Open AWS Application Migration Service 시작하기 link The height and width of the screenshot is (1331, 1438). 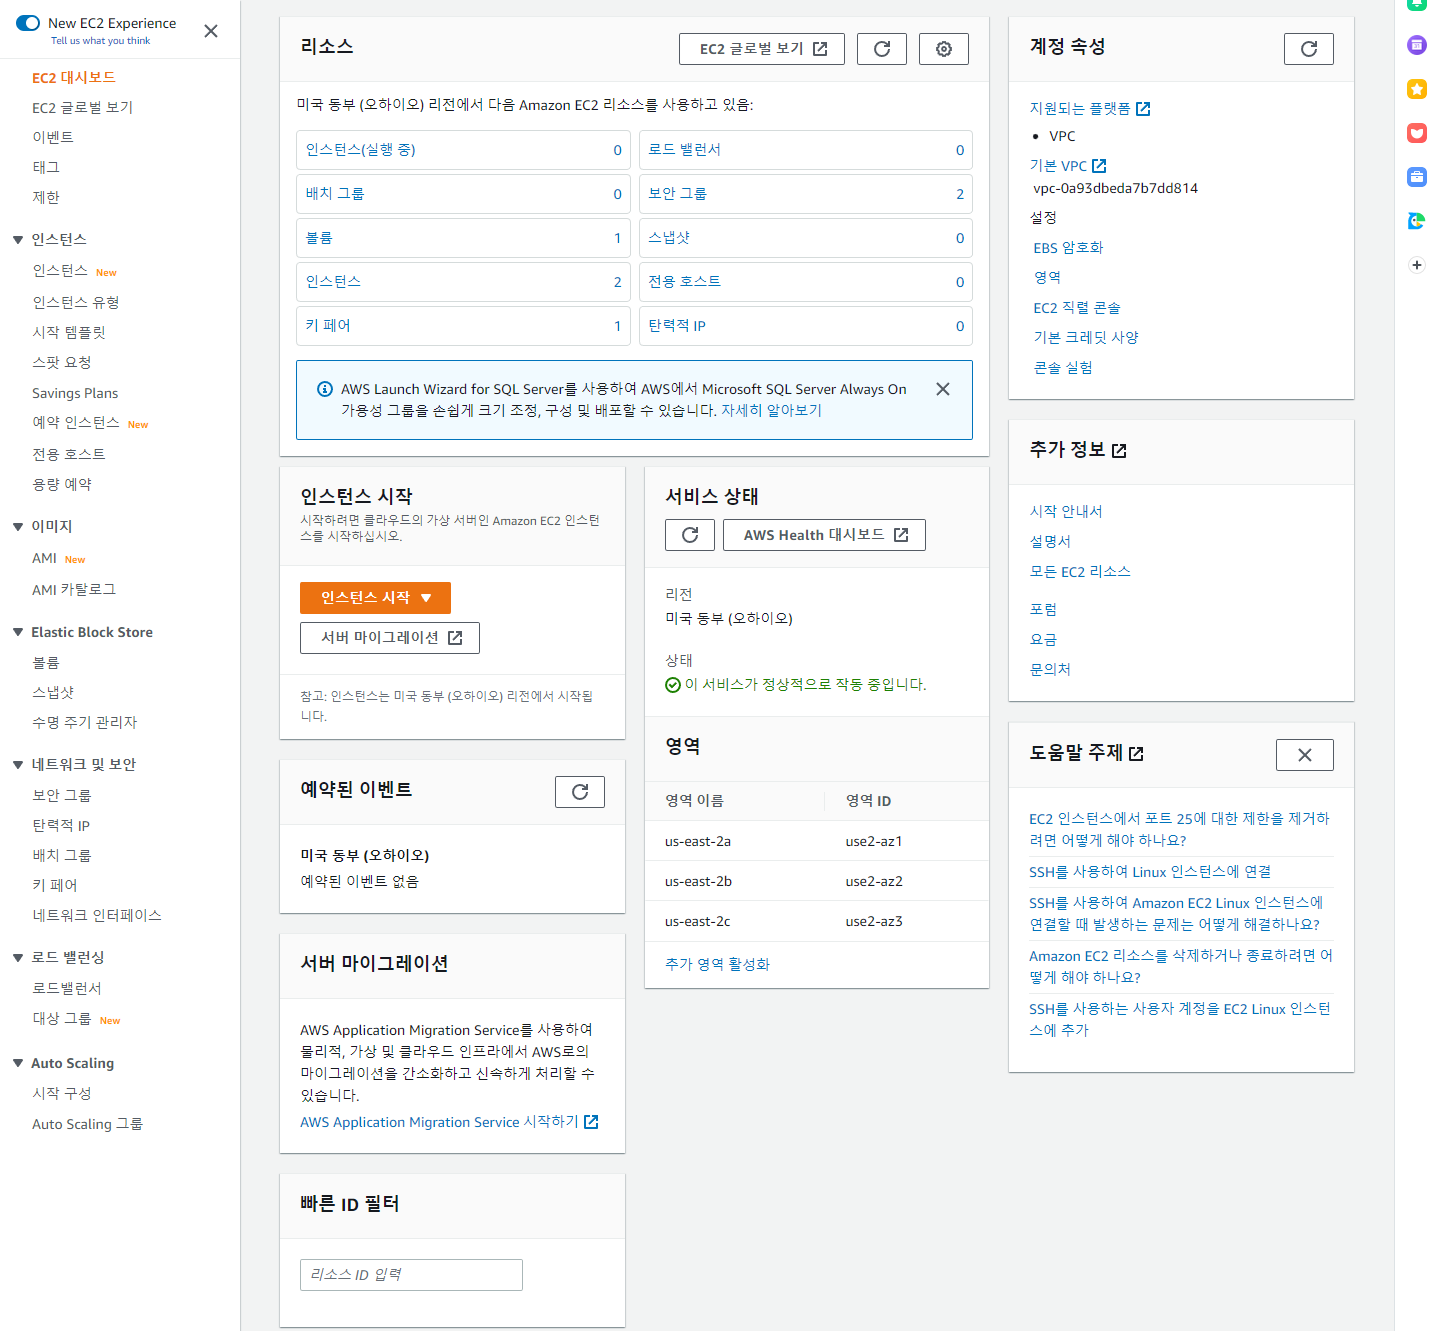pos(449,1123)
